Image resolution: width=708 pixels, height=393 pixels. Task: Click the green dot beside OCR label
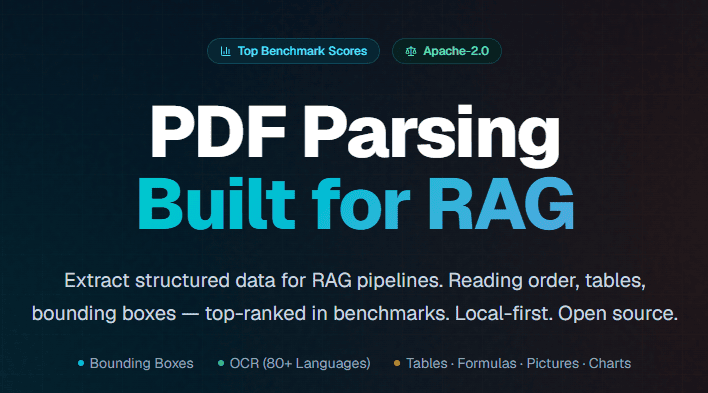point(221,363)
